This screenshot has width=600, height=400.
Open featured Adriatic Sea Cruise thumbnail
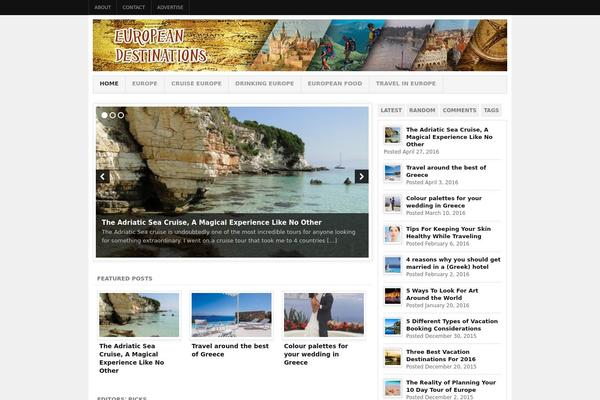(139, 315)
